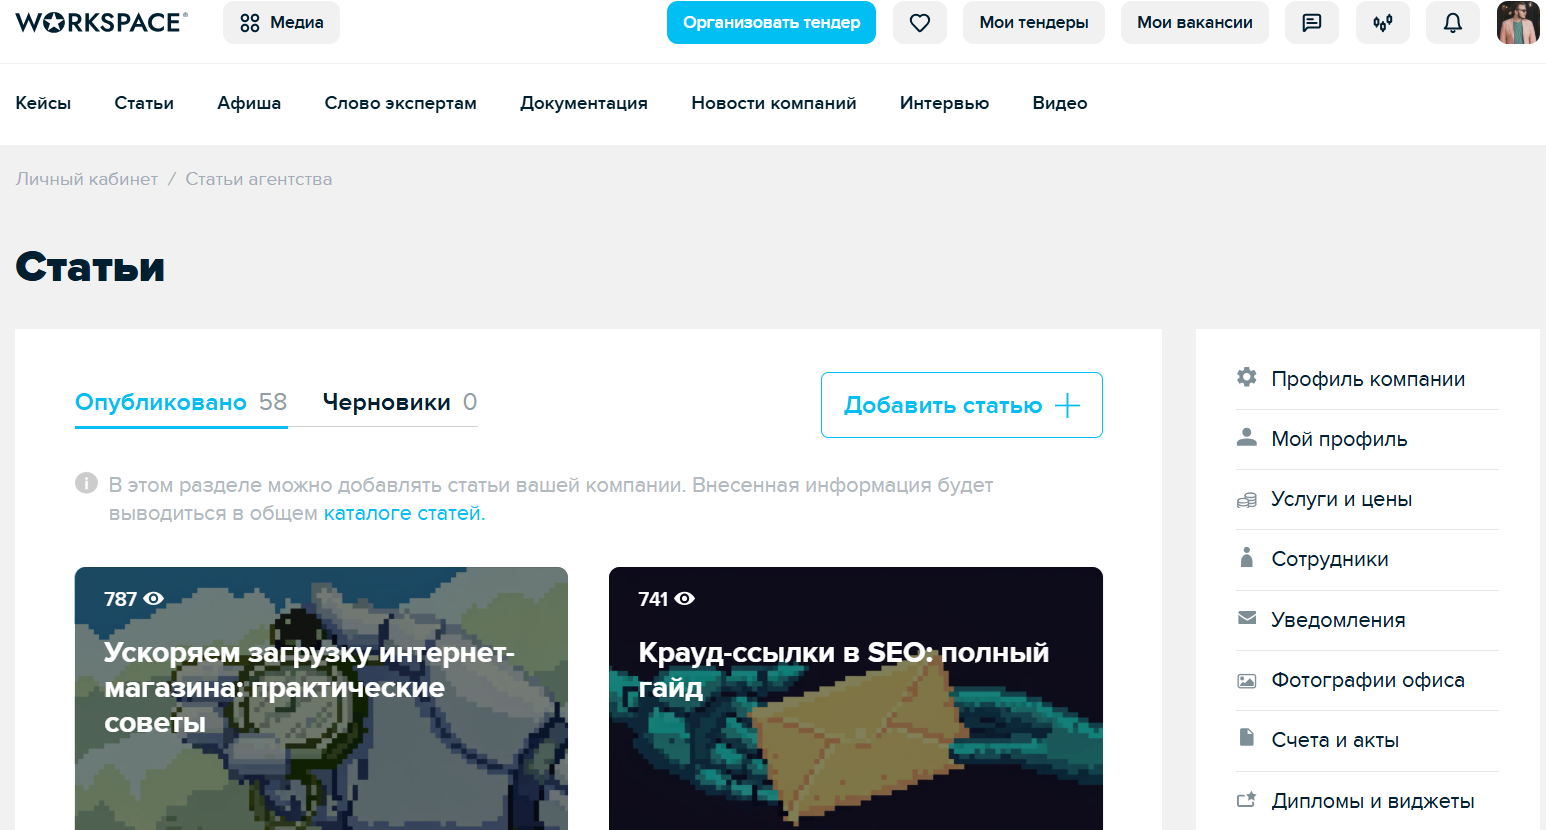Click the 741 views count
Screen dimensions: 1546x830
[x=653, y=598]
